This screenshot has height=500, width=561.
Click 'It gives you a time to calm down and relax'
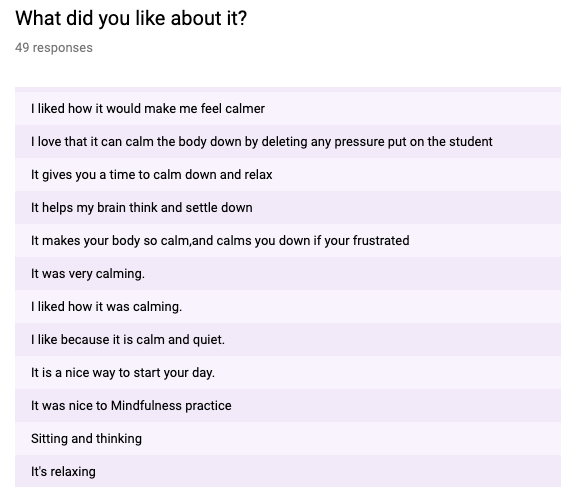tap(288, 175)
